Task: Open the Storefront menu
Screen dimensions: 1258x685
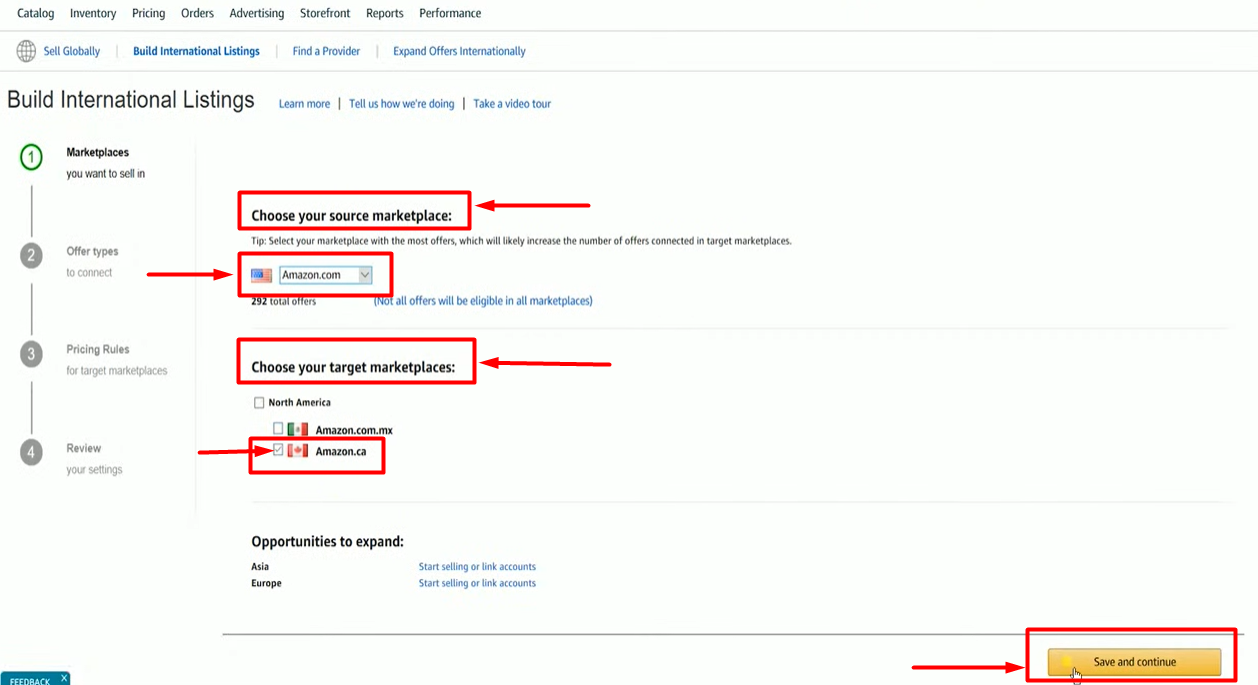Action: [325, 13]
